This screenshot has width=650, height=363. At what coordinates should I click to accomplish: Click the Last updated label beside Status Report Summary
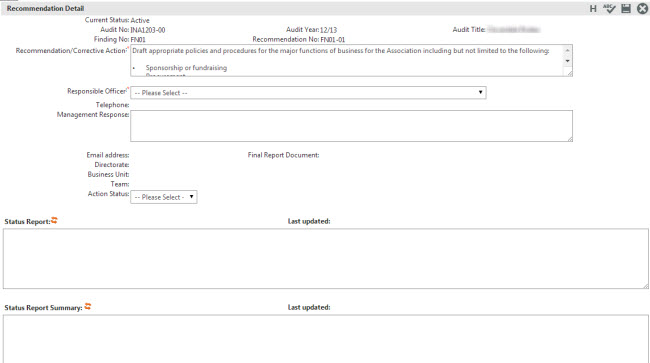[x=309, y=307]
